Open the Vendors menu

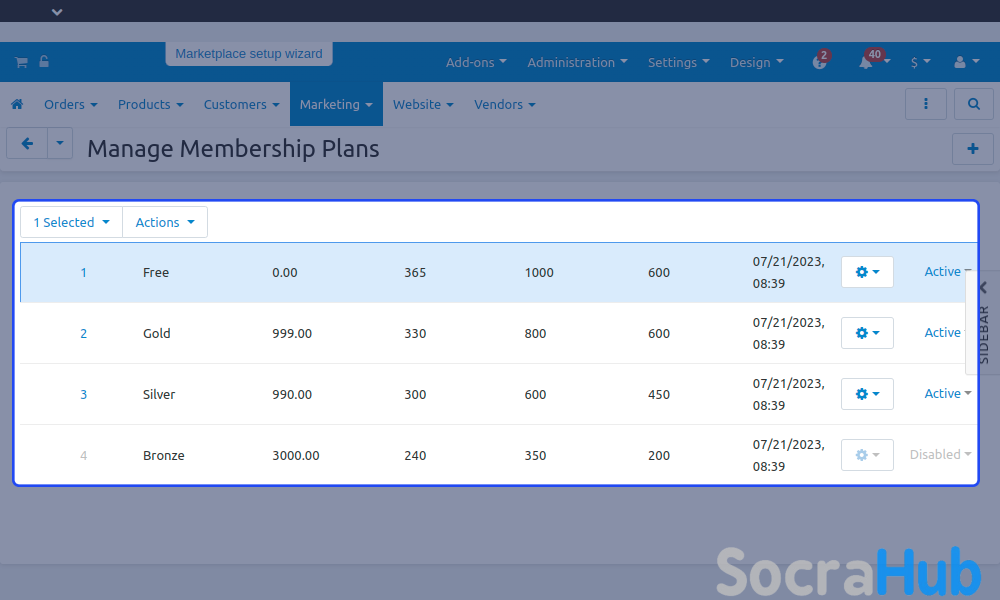pyautogui.click(x=504, y=104)
